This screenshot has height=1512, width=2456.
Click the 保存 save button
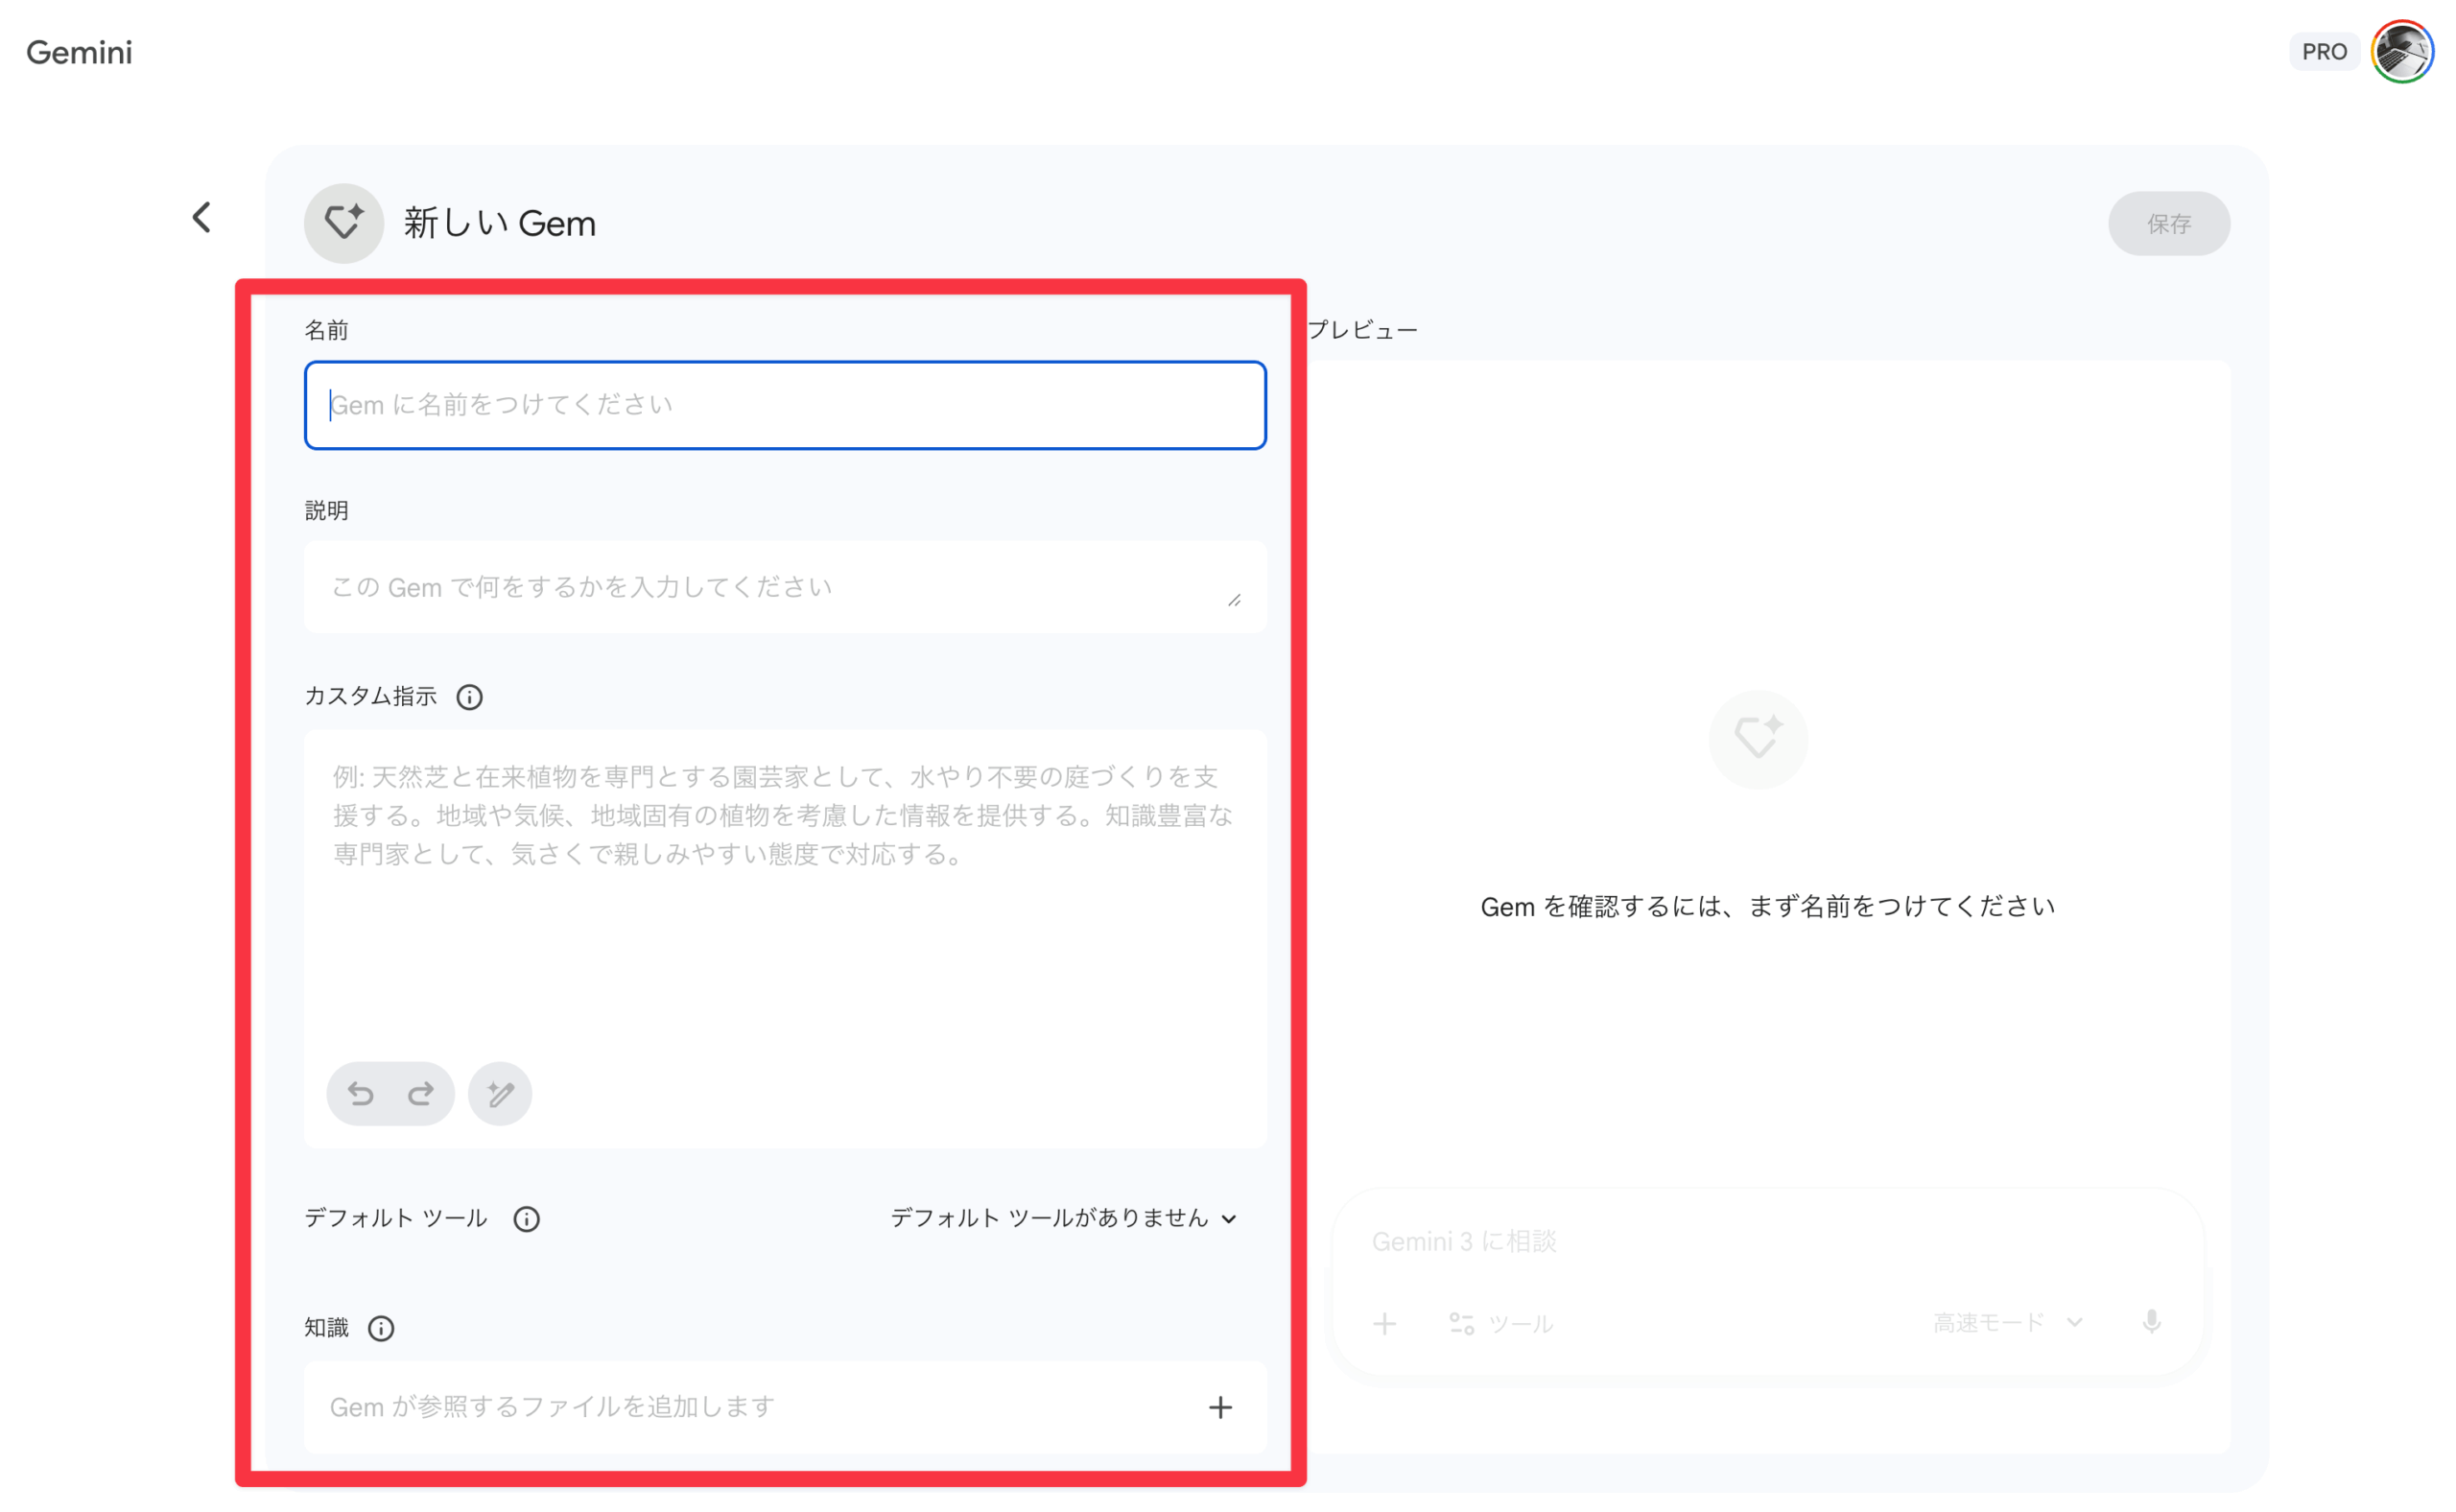[x=2168, y=223]
